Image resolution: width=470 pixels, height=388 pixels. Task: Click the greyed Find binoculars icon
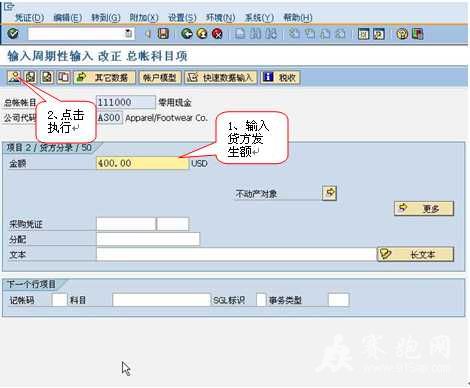click(256, 34)
